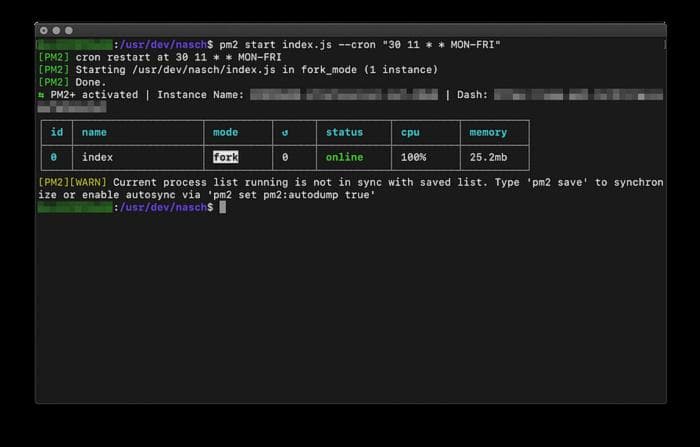Click the '[PM2] Done.' line
The height and width of the screenshot is (447, 700).
pos(72,82)
